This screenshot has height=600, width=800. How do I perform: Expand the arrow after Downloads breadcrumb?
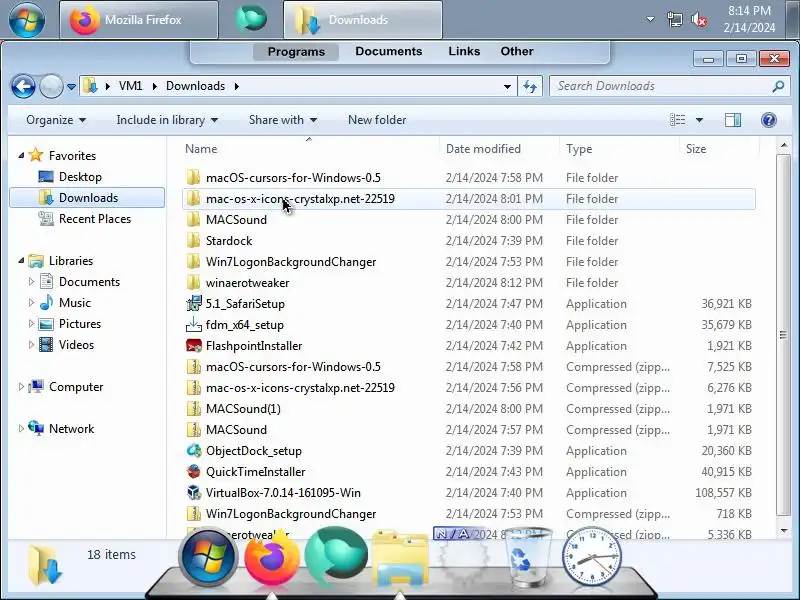coord(237,86)
